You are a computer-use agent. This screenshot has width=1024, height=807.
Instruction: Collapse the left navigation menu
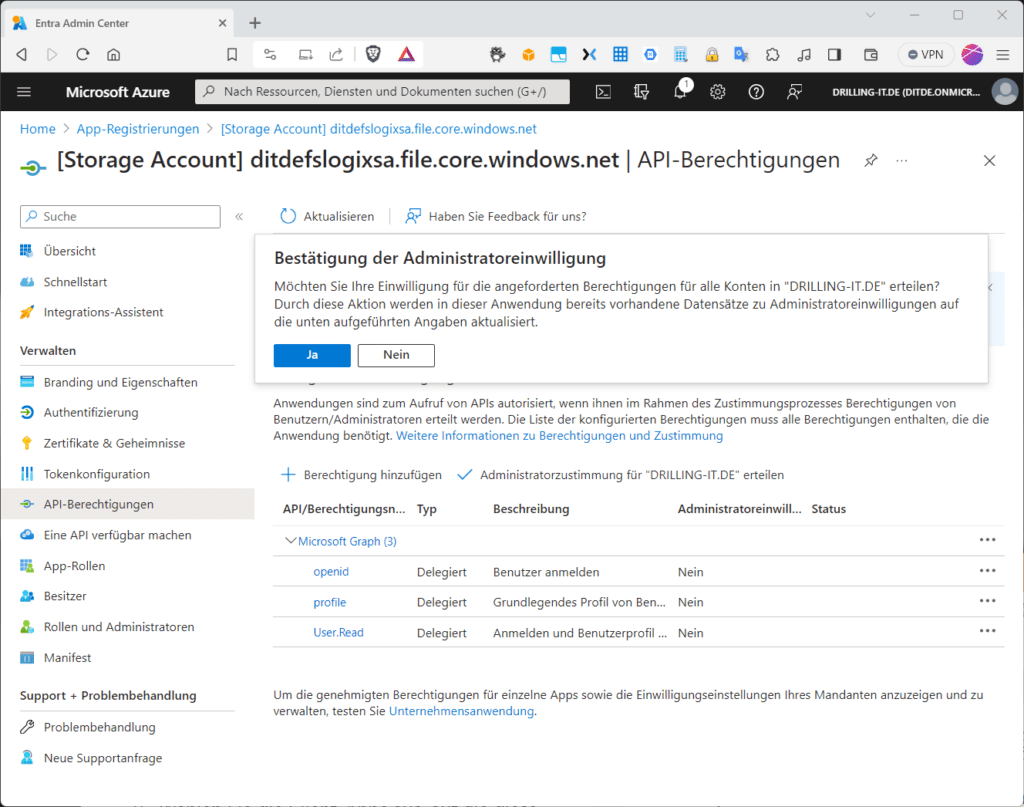[239, 217]
